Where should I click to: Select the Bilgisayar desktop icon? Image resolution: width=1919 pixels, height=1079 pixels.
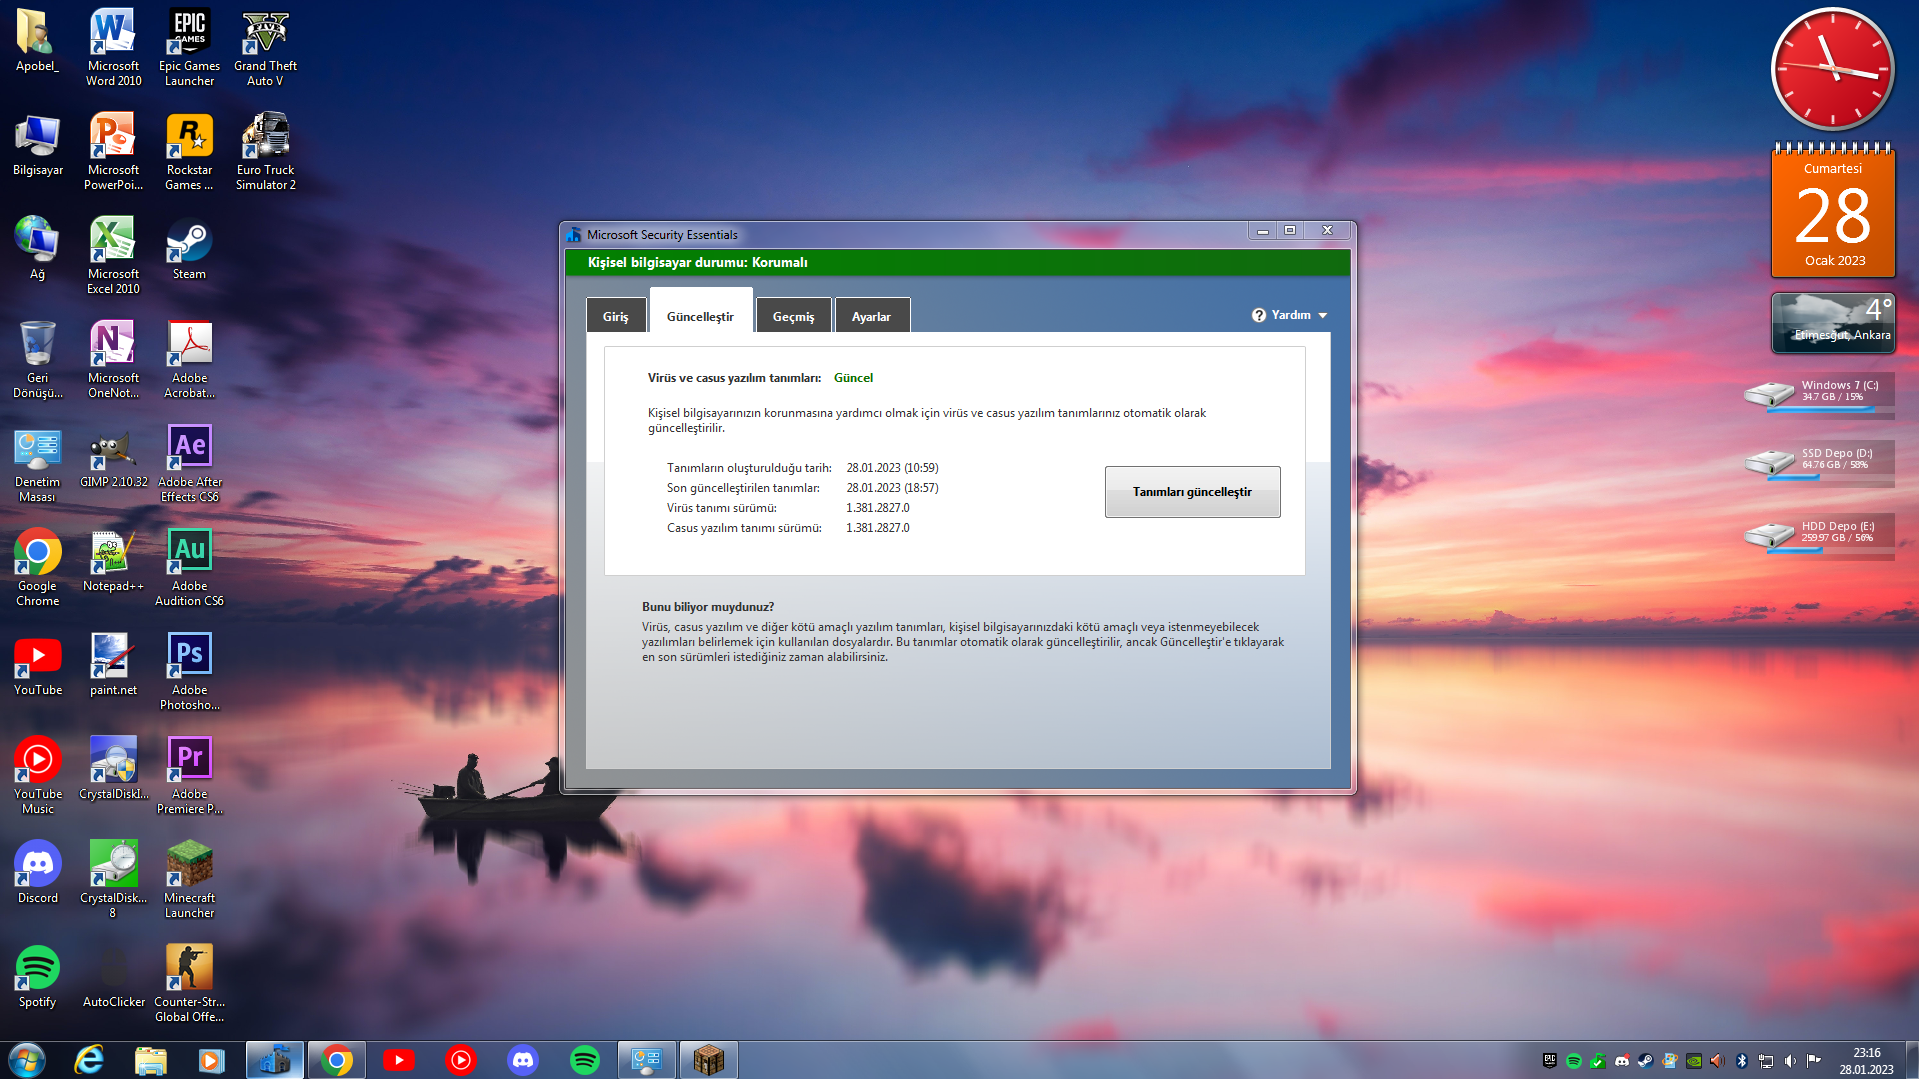(x=37, y=145)
